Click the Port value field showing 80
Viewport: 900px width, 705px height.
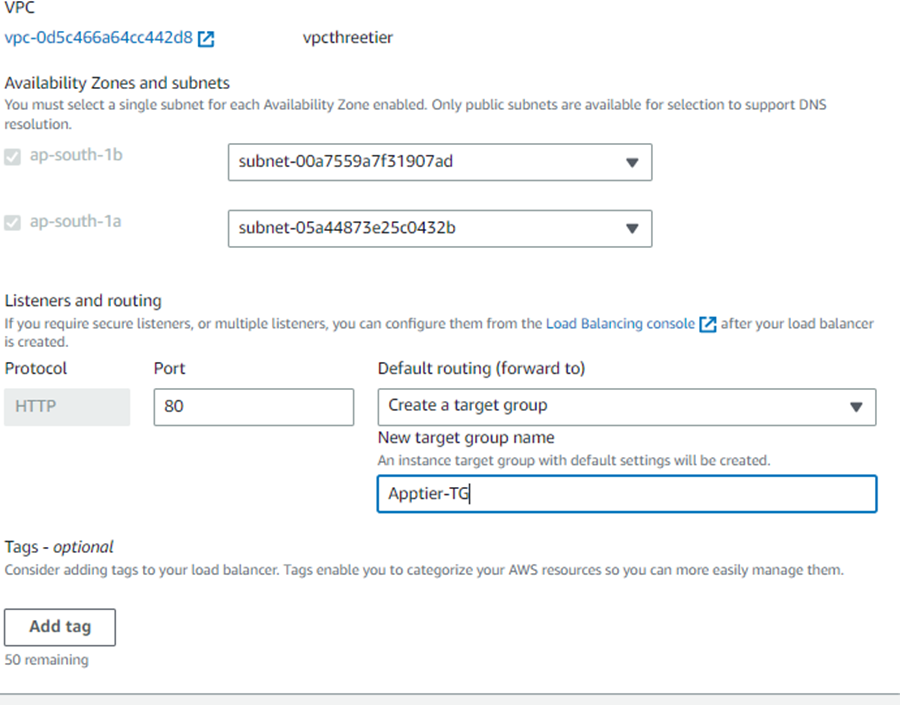tap(253, 407)
